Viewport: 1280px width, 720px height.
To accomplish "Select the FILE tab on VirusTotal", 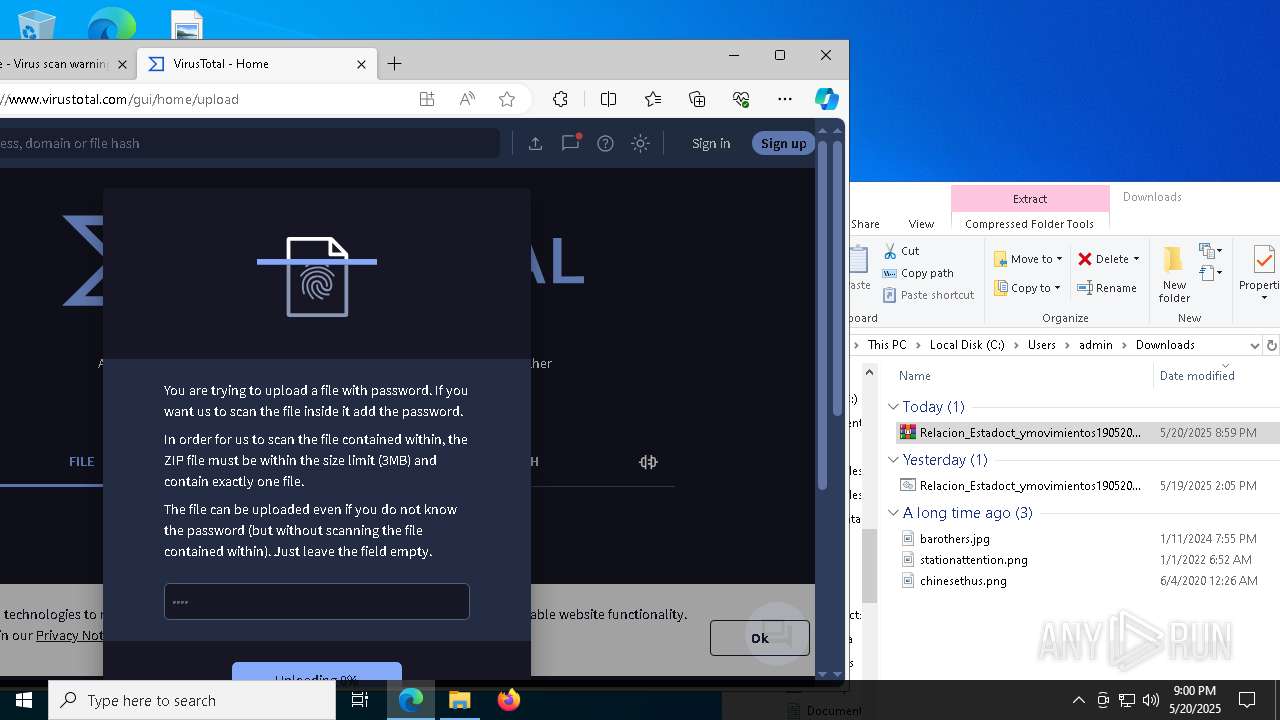I will 81,461.
